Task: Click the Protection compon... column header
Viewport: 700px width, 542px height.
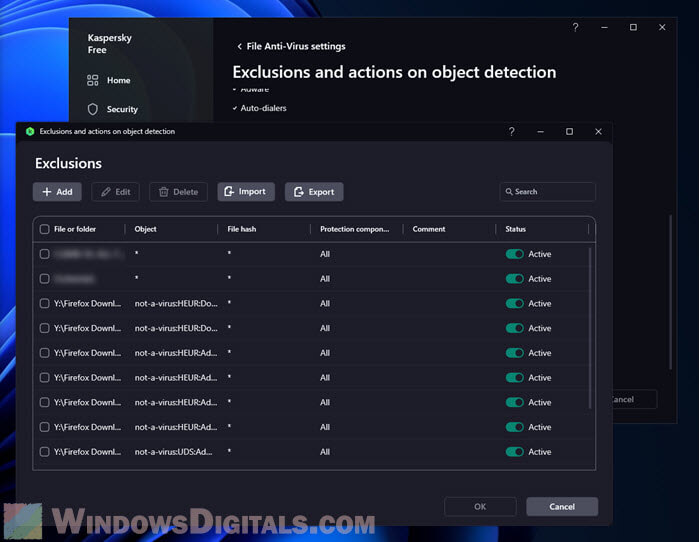Action: [354, 229]
